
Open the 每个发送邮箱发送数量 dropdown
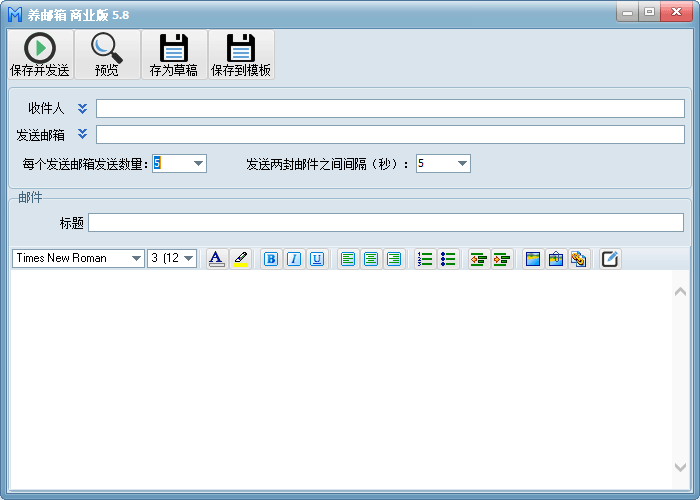[199, 163]
